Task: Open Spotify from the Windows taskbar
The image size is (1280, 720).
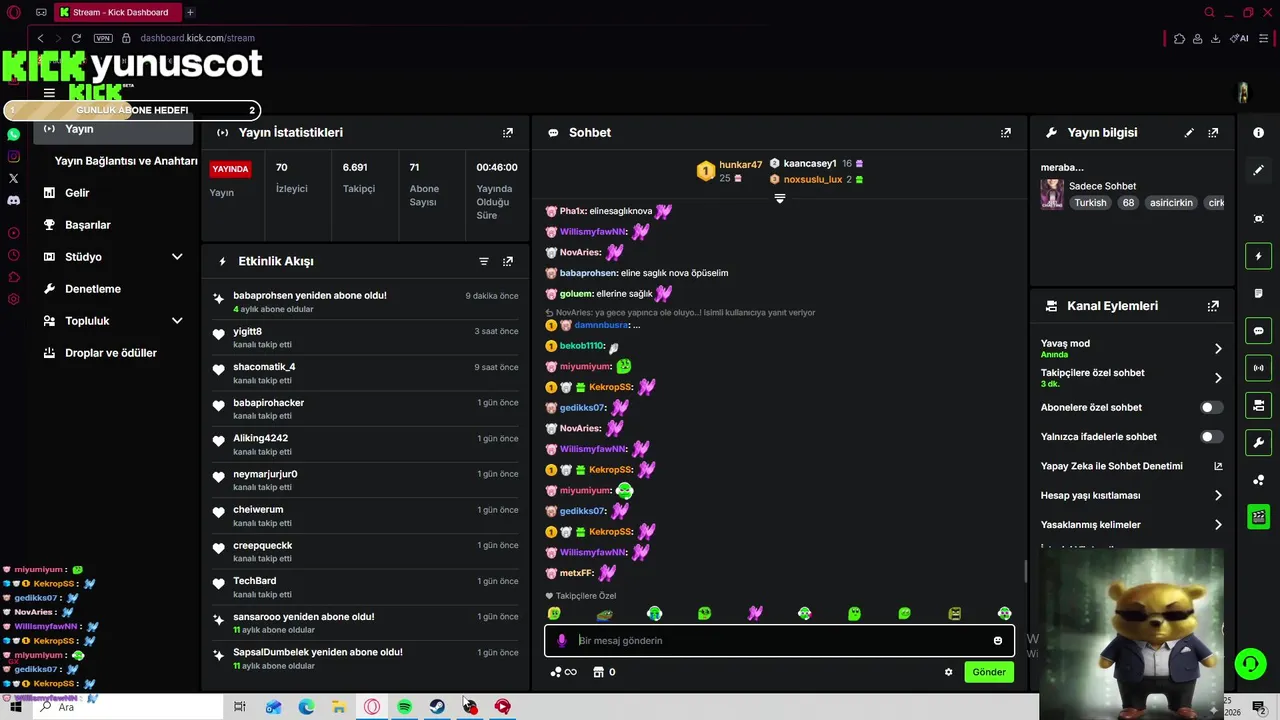Action: coord(405,707)
